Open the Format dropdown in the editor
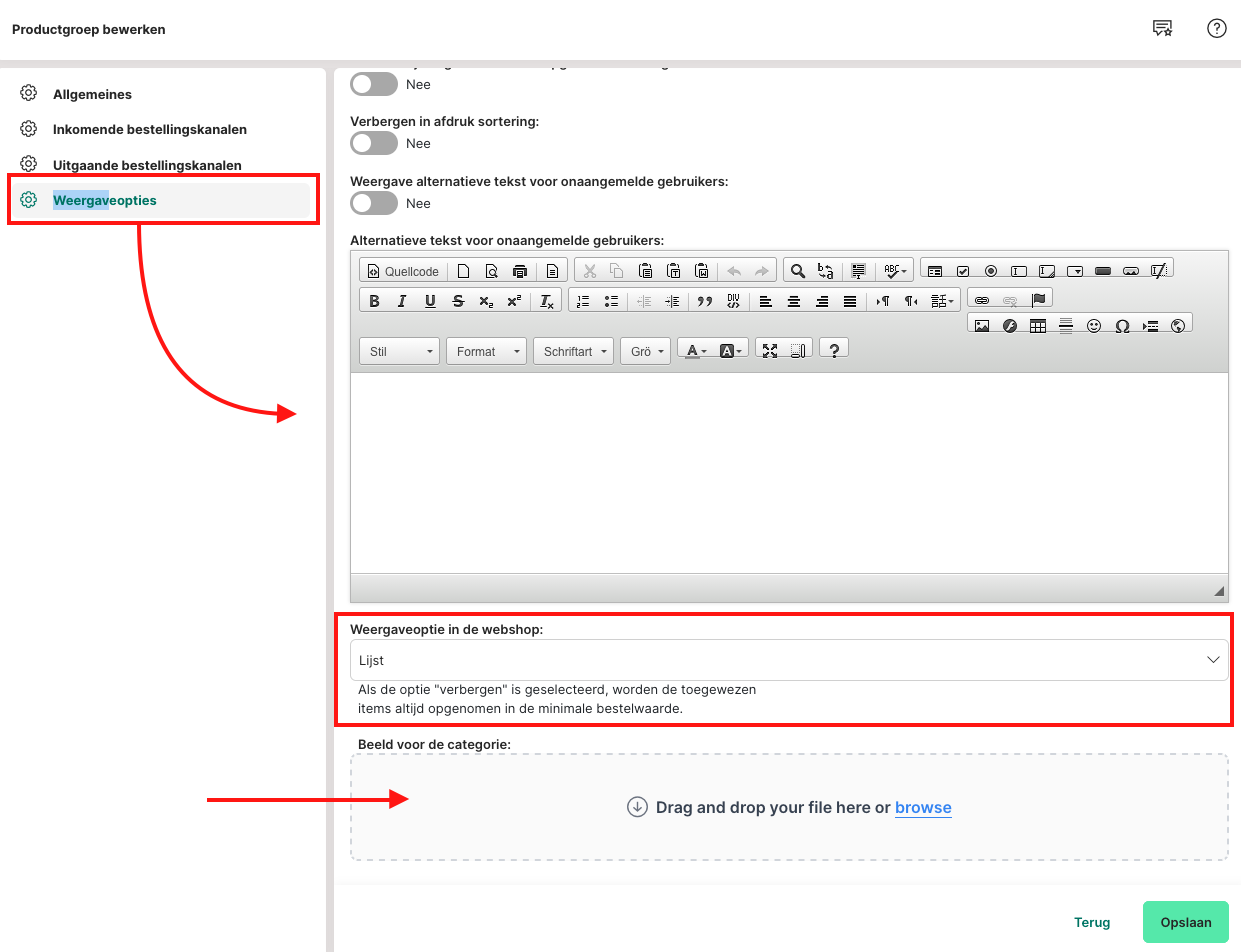This screenshot has width=1241, height=952. coord(487,352)
